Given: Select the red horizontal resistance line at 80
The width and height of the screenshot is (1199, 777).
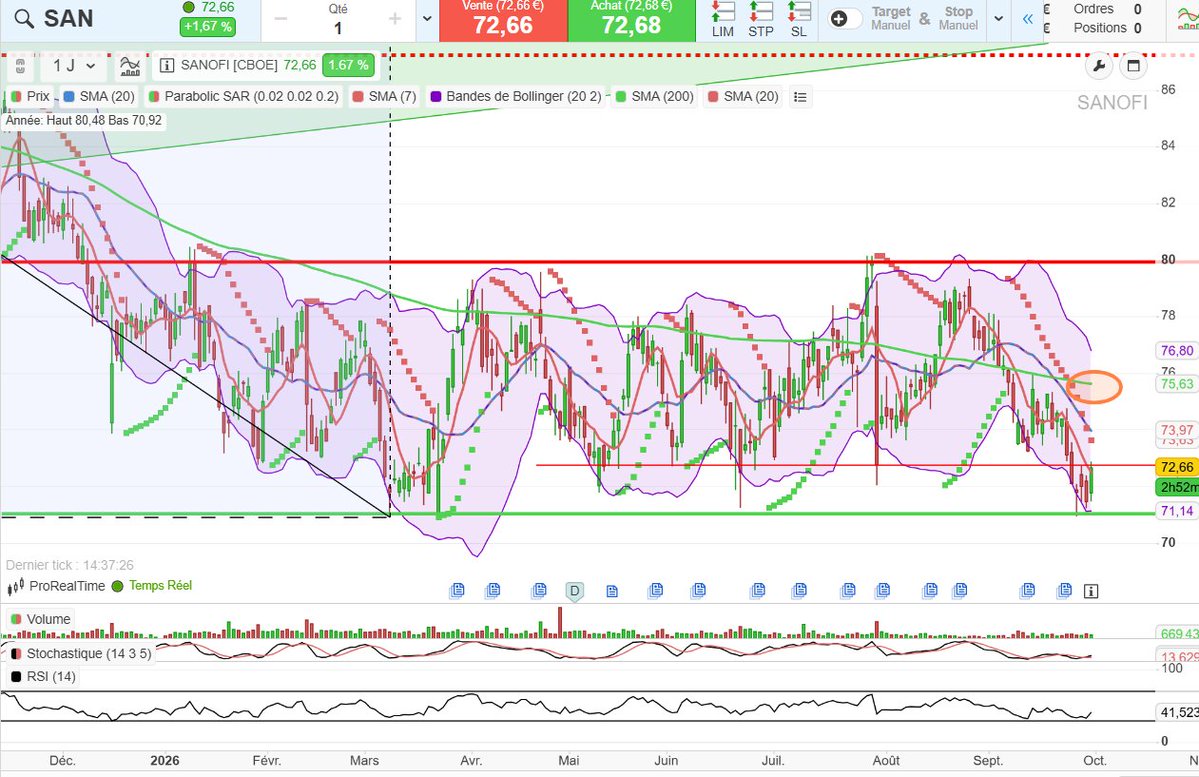Looking at the screenshot, I should coord(577,262).
